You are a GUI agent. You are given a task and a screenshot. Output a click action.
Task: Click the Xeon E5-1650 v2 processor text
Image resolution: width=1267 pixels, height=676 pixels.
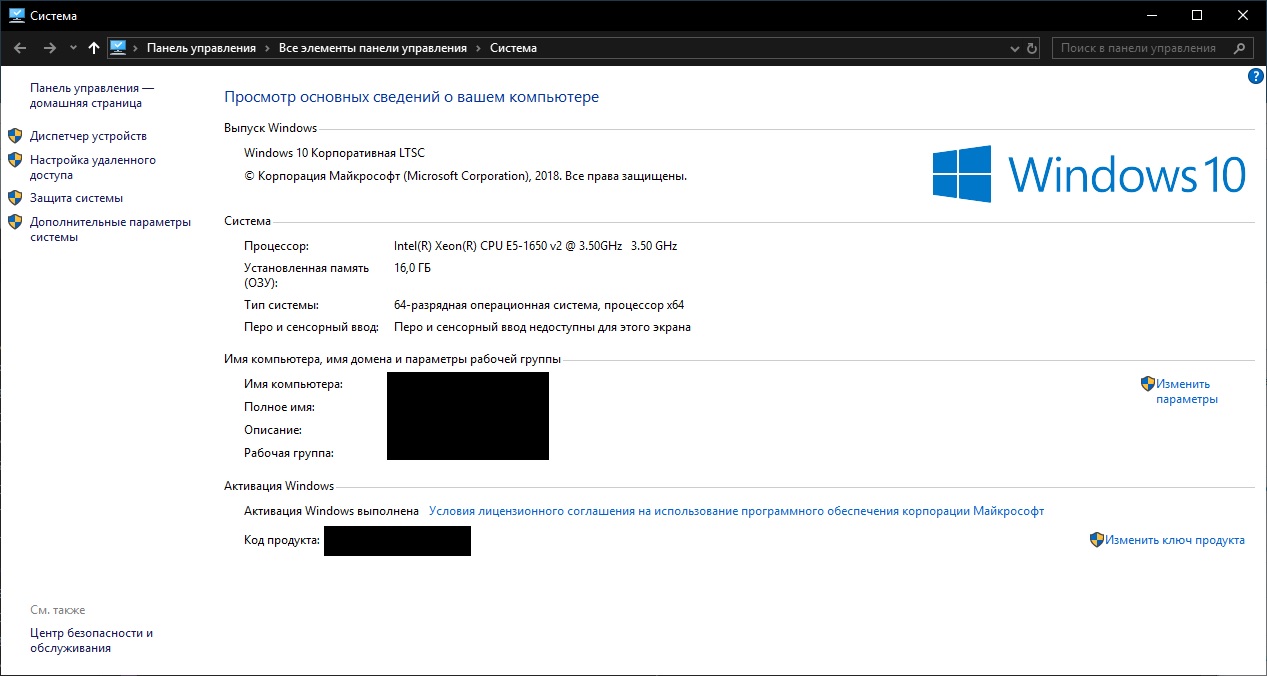tap(536, 246)
